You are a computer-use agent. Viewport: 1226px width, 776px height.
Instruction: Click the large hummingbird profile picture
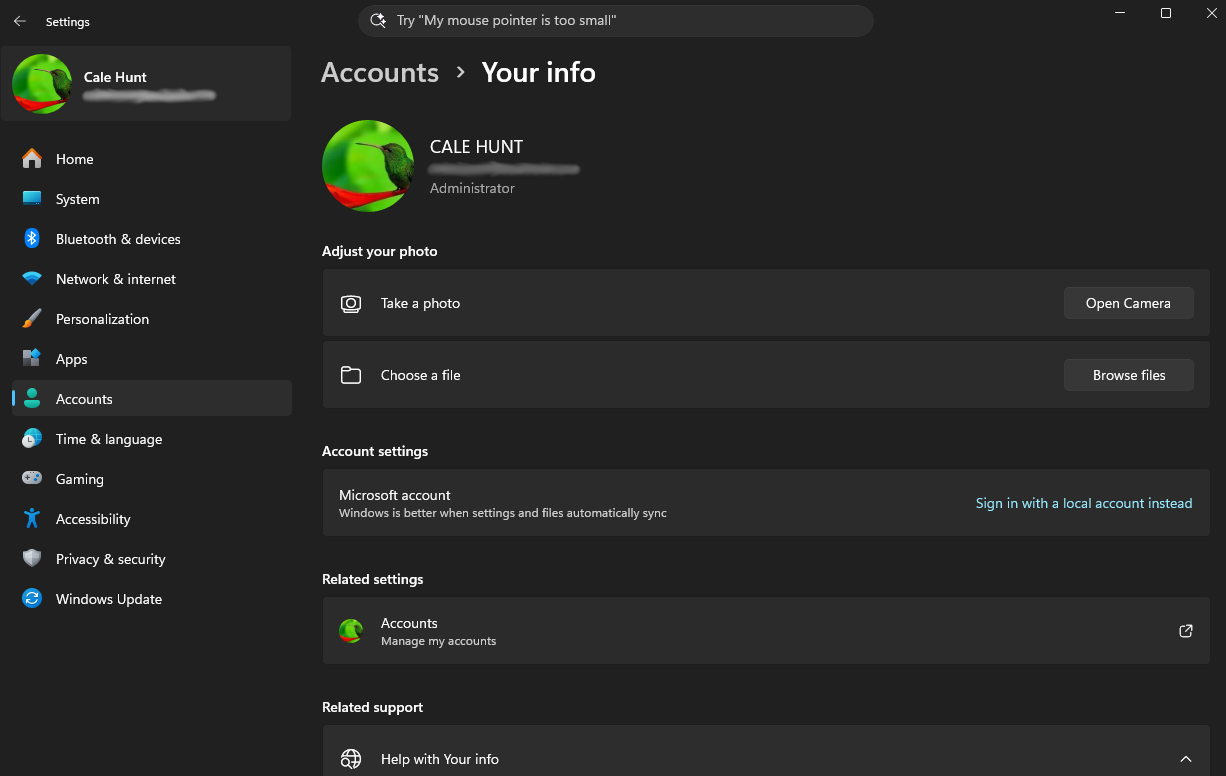(368, 166)
